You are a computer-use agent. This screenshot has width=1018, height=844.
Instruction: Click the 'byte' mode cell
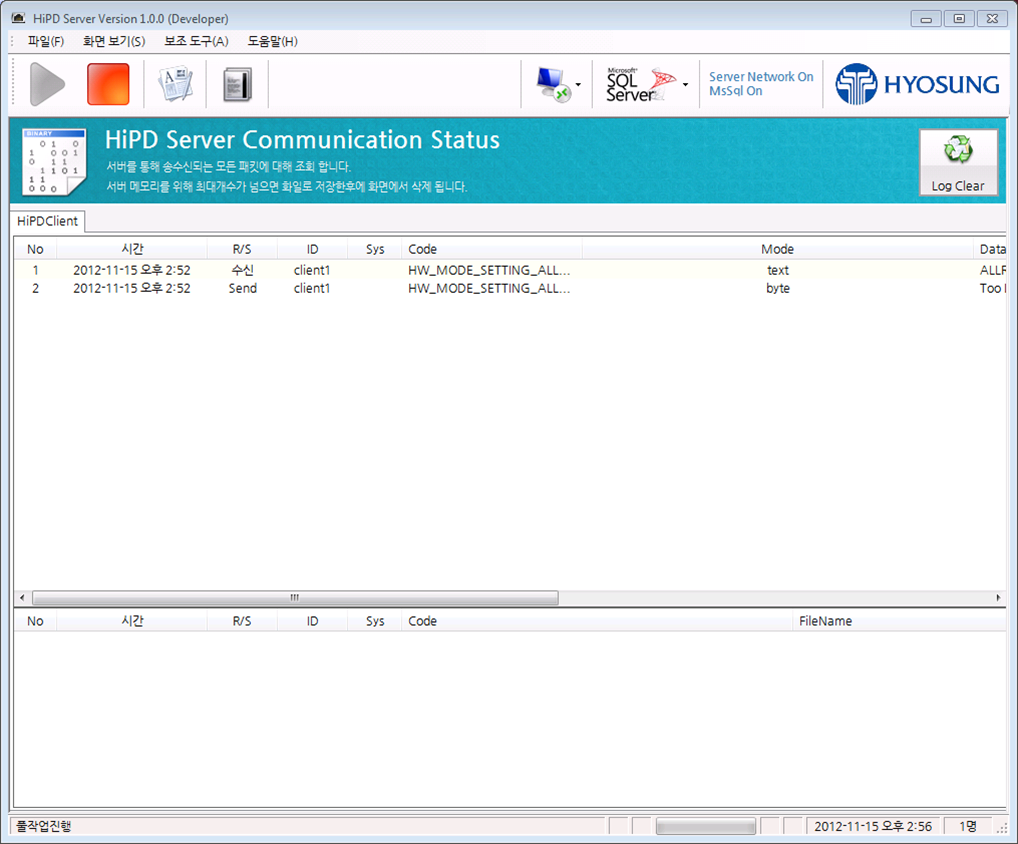click(x=778, y=288)
